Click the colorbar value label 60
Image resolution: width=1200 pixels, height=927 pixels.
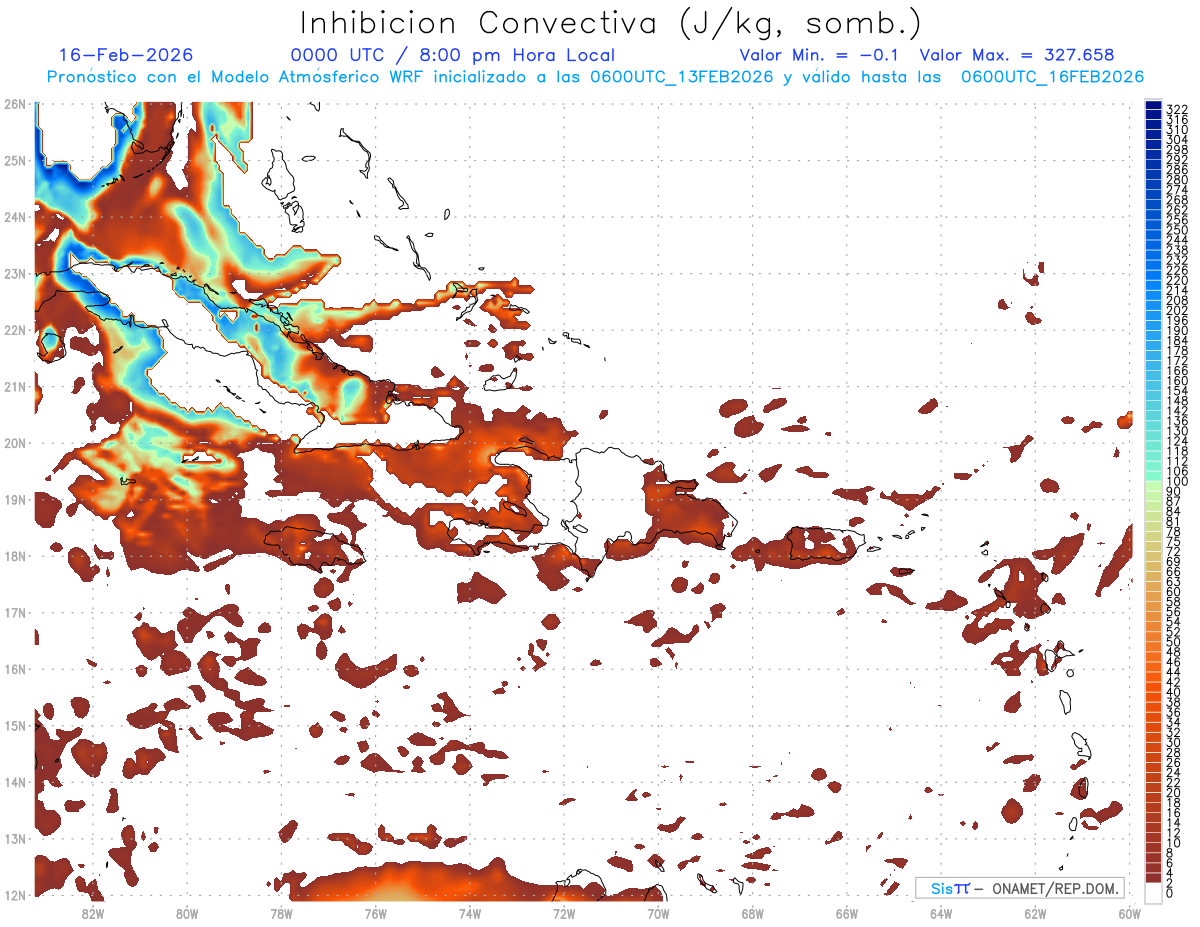(1174, 592)
